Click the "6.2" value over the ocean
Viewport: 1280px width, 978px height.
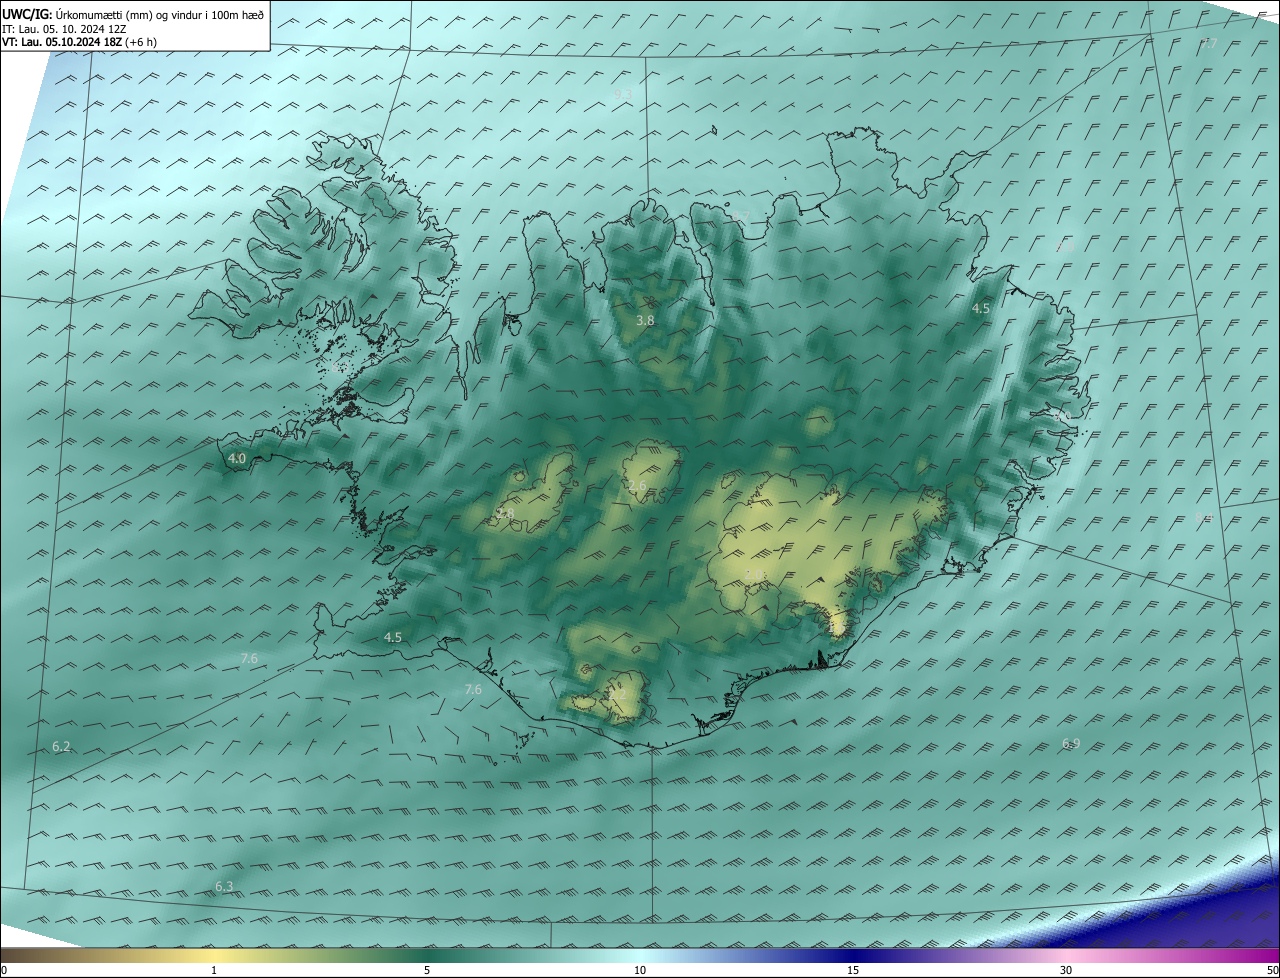(61, 747)
